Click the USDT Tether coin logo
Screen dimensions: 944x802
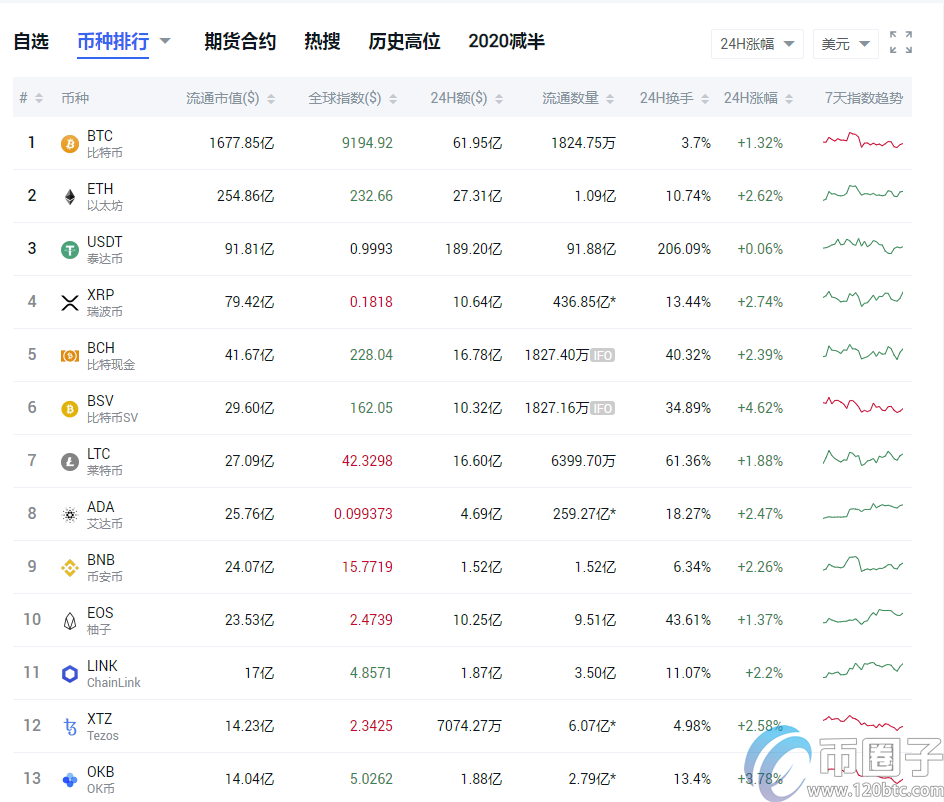pyautogui.click(x=70, y=250)
